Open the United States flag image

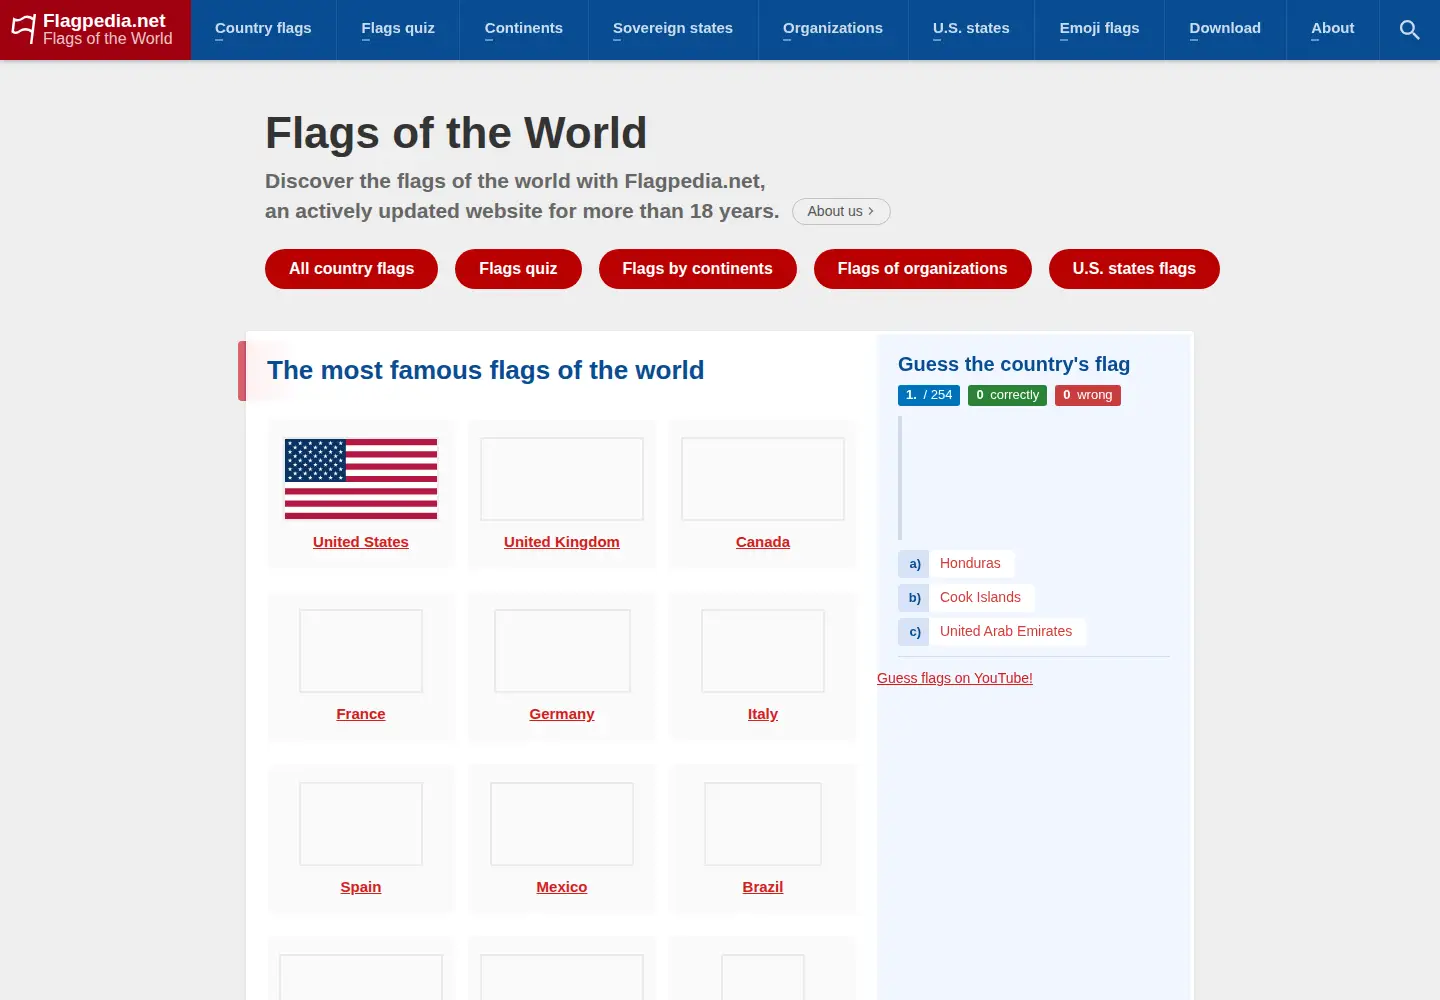(x=361, y=479)
